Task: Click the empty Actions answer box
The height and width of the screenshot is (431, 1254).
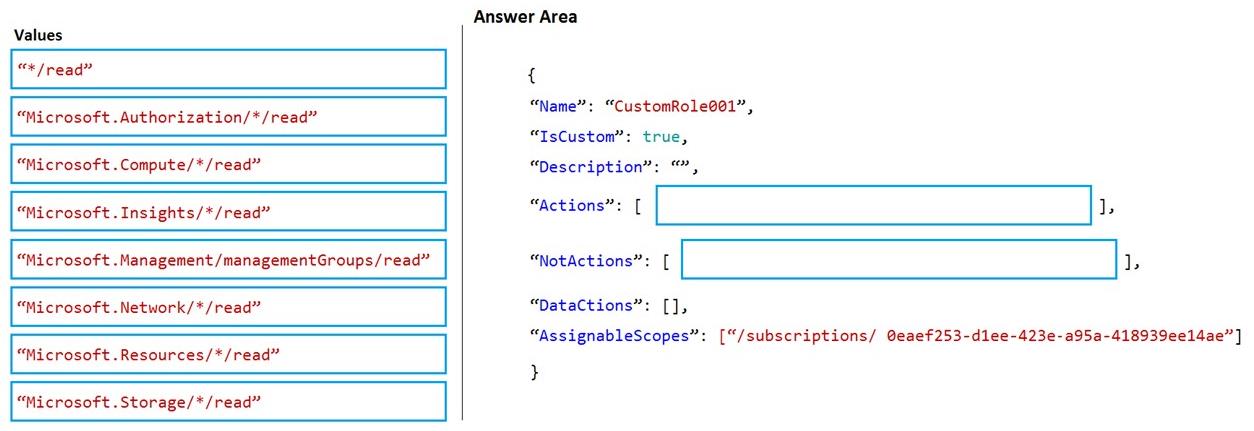Action: click(x=873, y=205)
